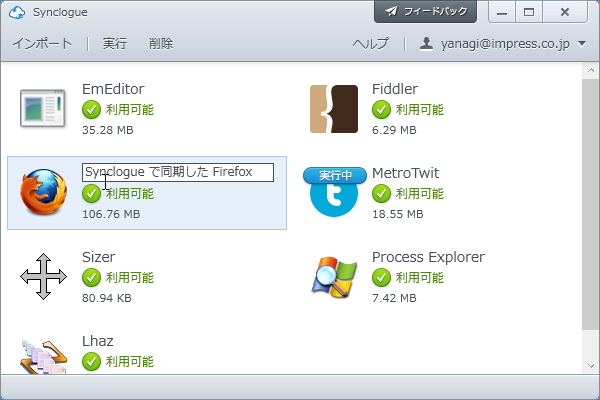Click the Fiddler title text
This screenshot has height=400, width=600.
pyautogui.click(x=395, y=89)
